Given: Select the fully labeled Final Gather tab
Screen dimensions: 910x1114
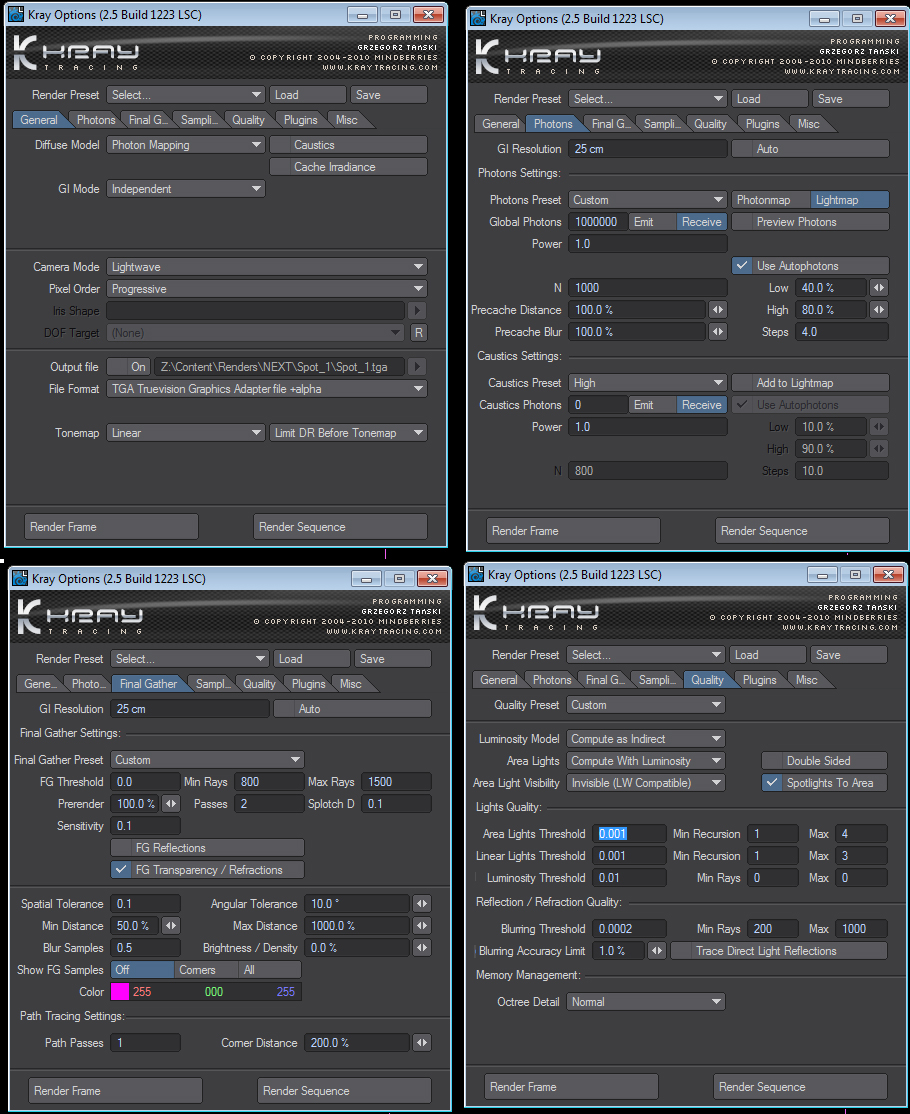Looking at the screenshot, I should [147, 684].
